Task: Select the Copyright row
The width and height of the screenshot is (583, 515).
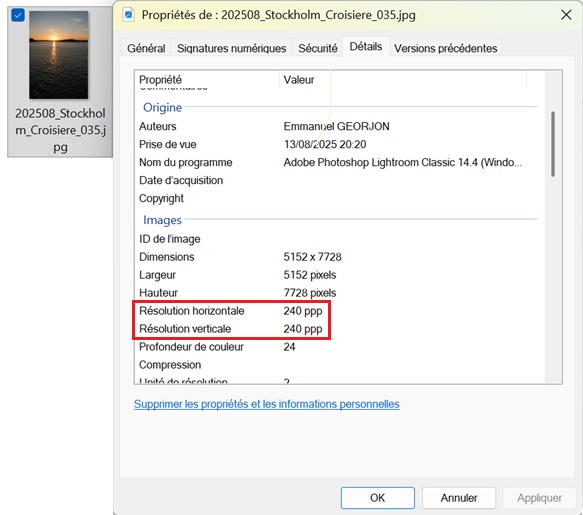Action: click(x=336, y=199)
